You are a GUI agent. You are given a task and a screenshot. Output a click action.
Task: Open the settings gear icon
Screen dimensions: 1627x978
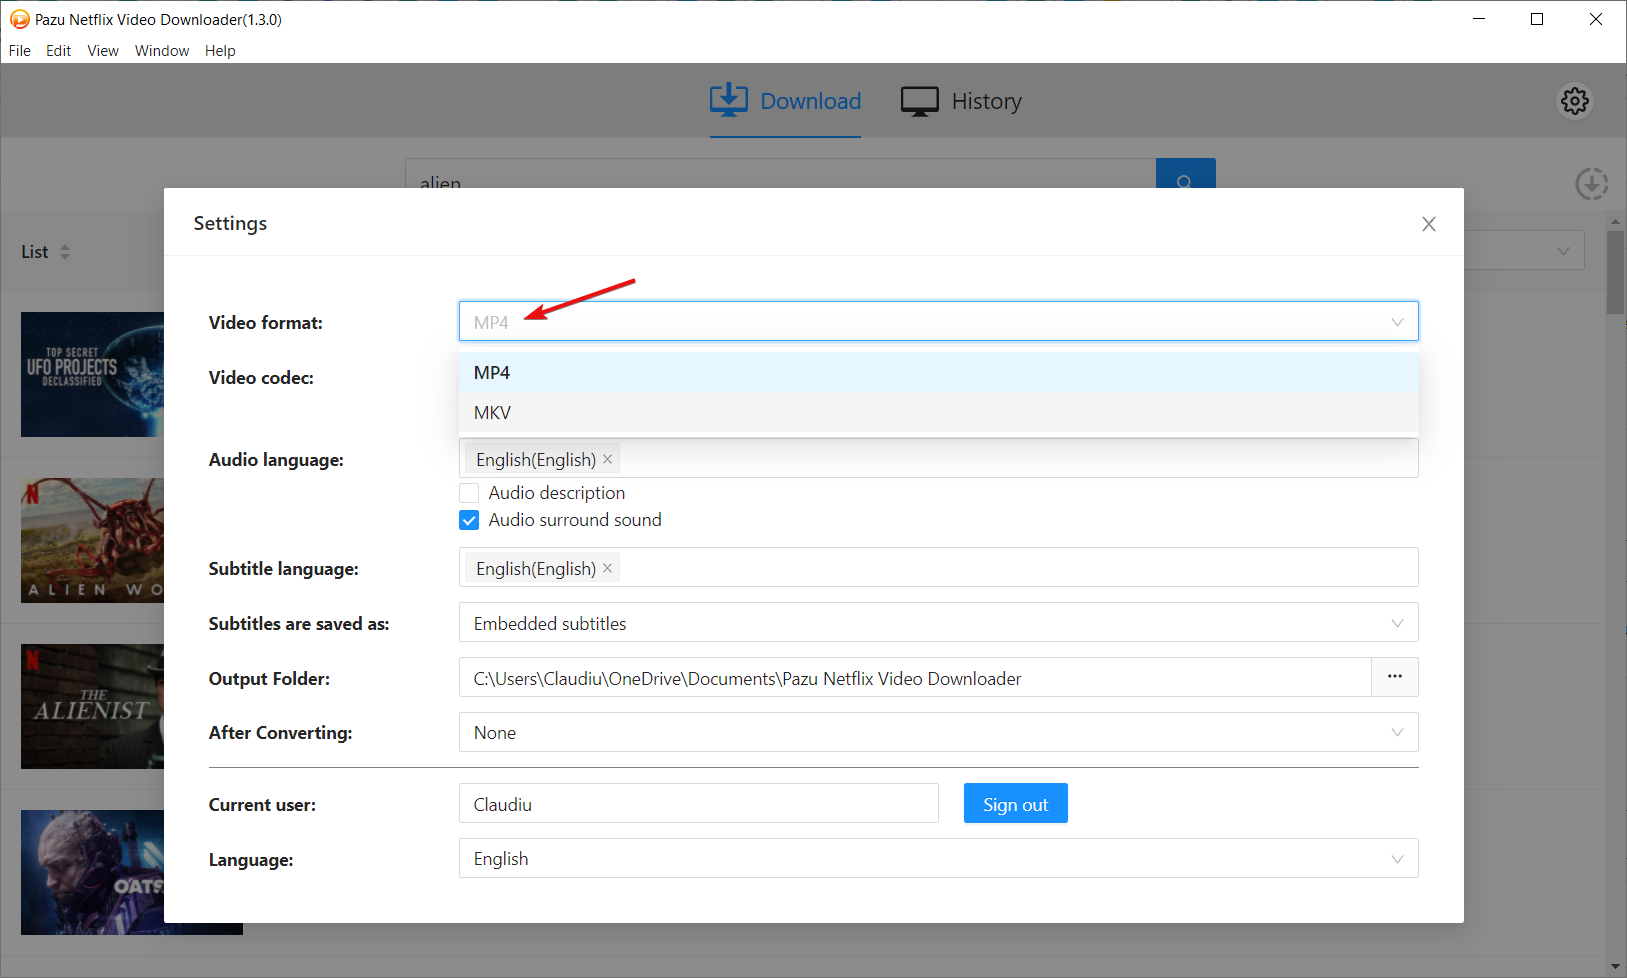1574,101
